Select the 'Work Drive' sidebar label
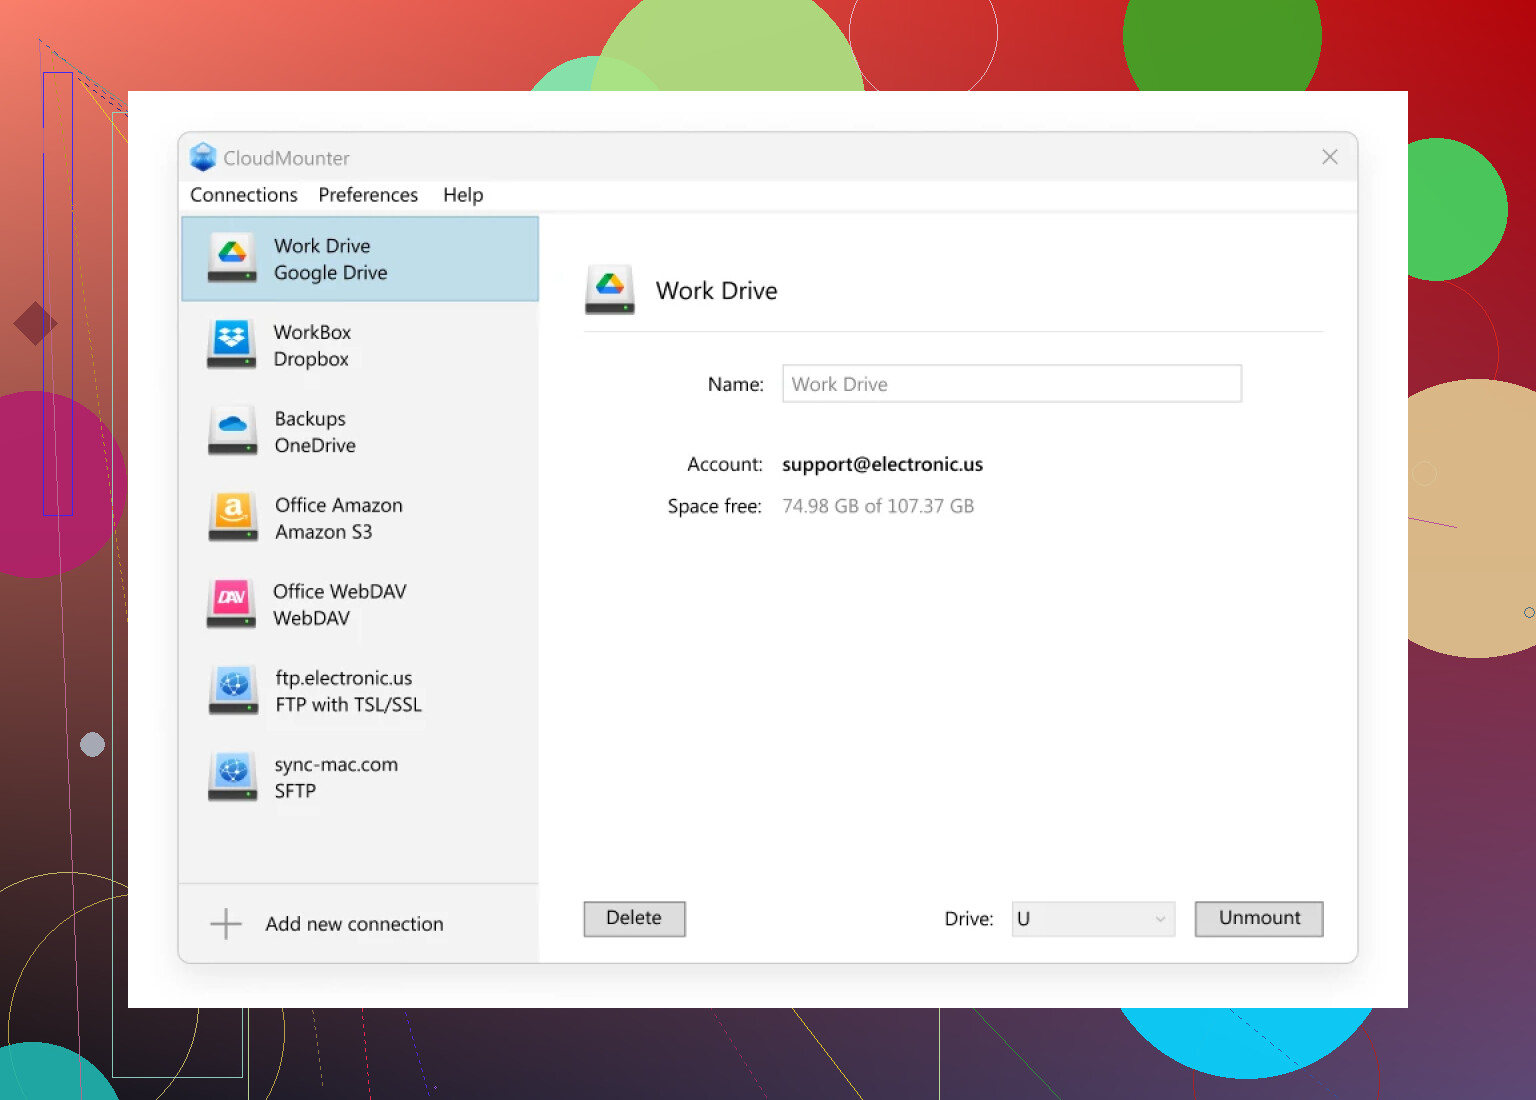 point(322,246)
